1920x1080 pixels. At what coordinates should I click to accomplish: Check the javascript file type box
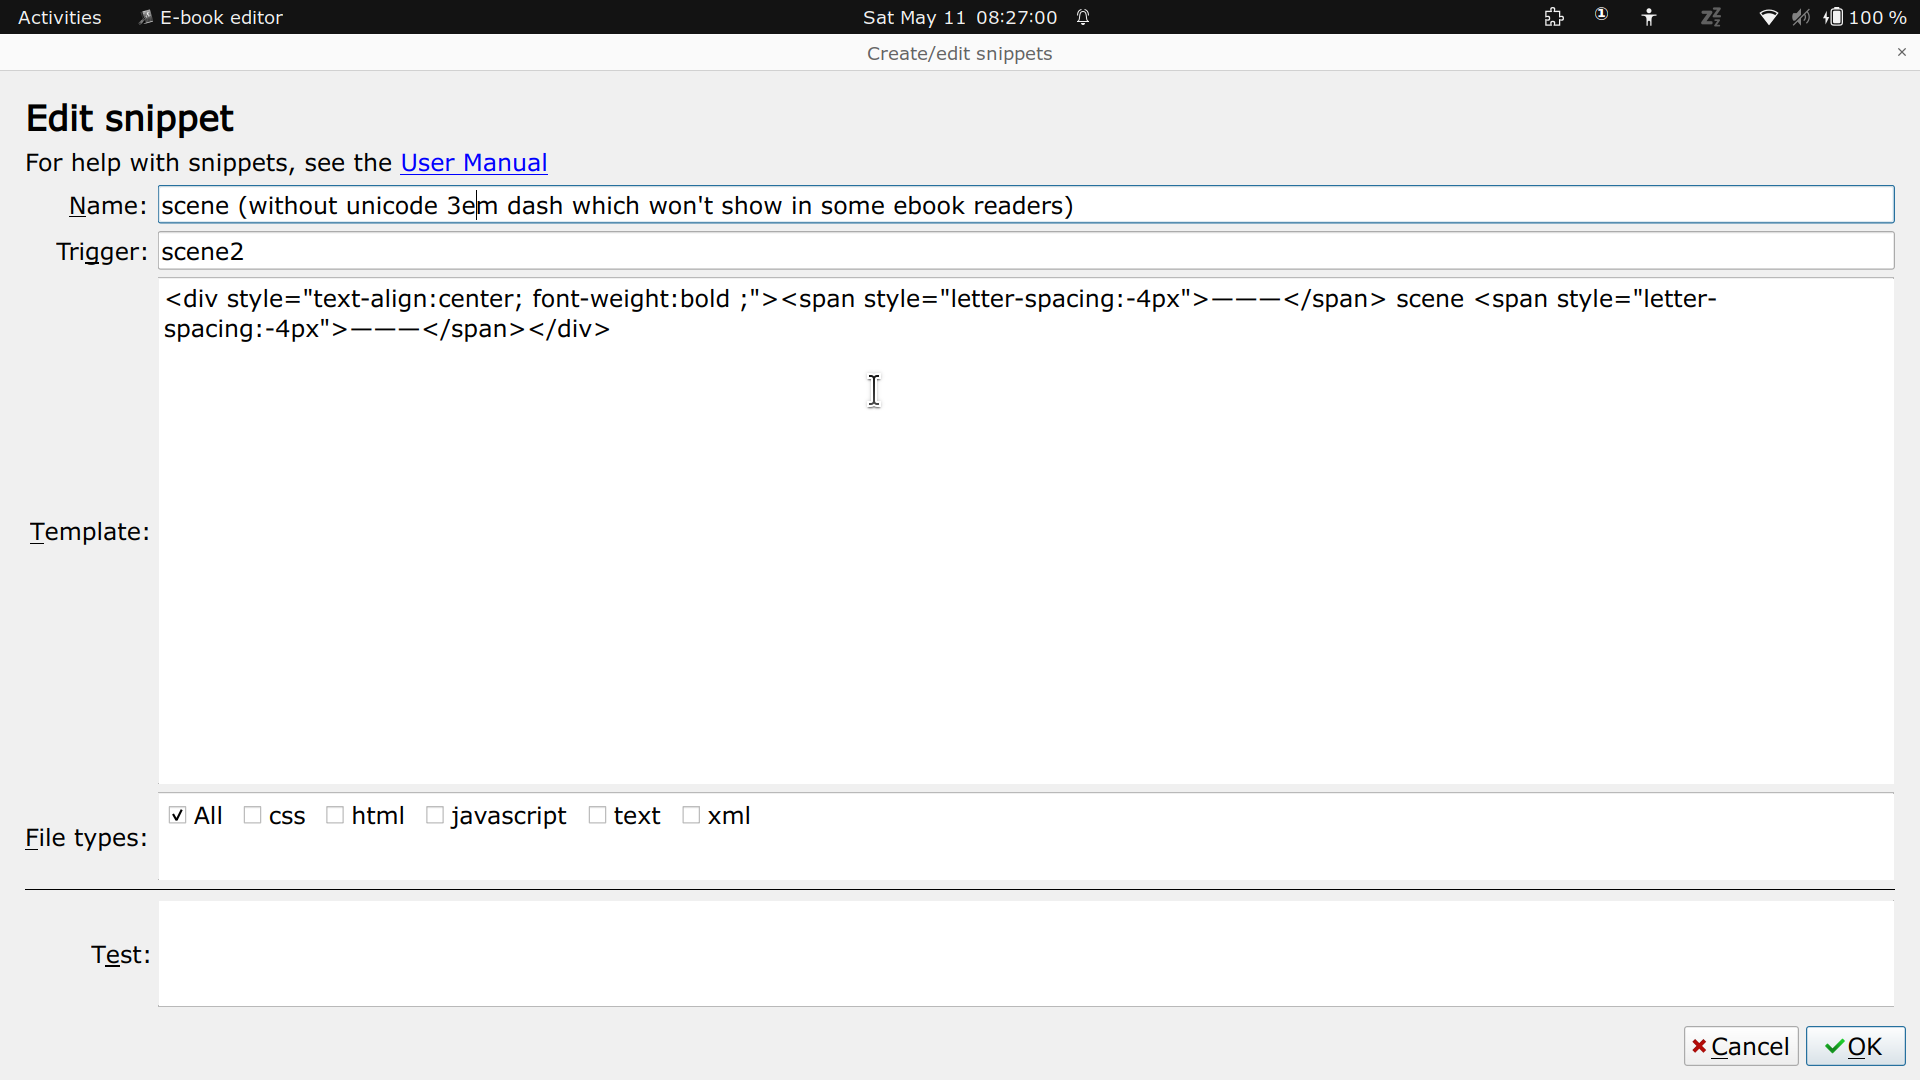[x=435, y=816]
